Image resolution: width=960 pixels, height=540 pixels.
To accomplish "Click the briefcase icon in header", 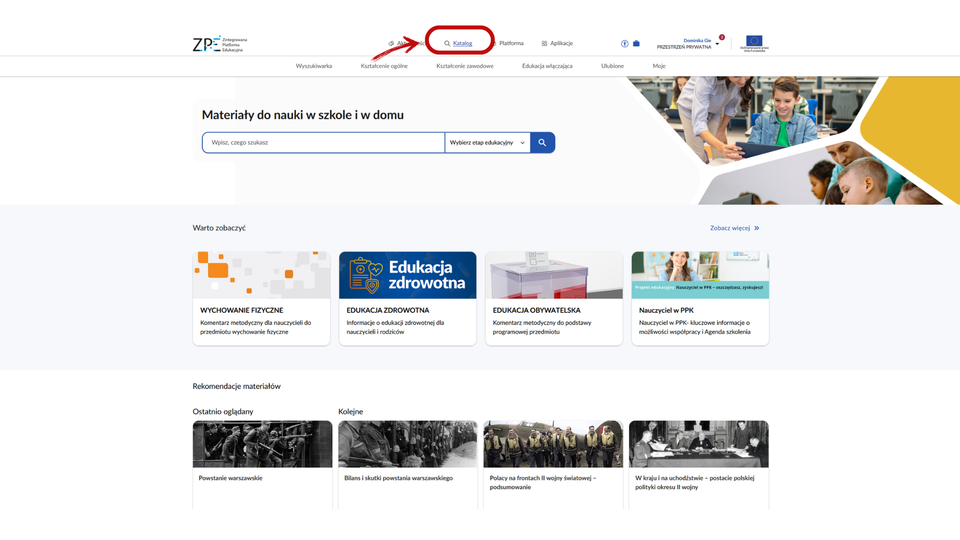I will (x=636, y=44).
